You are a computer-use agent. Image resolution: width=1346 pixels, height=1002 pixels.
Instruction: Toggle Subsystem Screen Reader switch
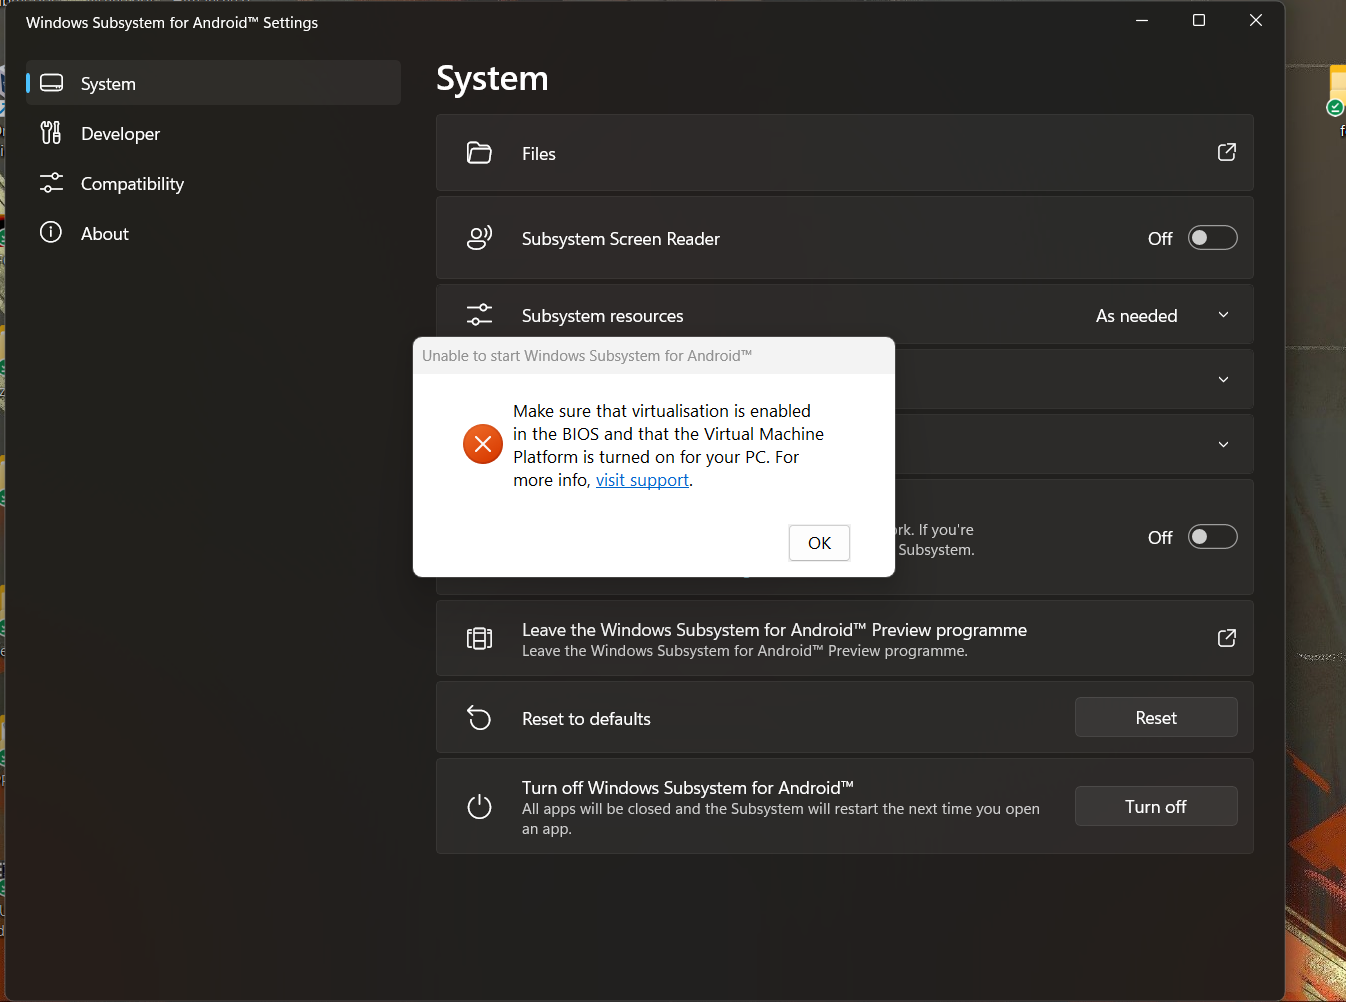coord(1213,238)
